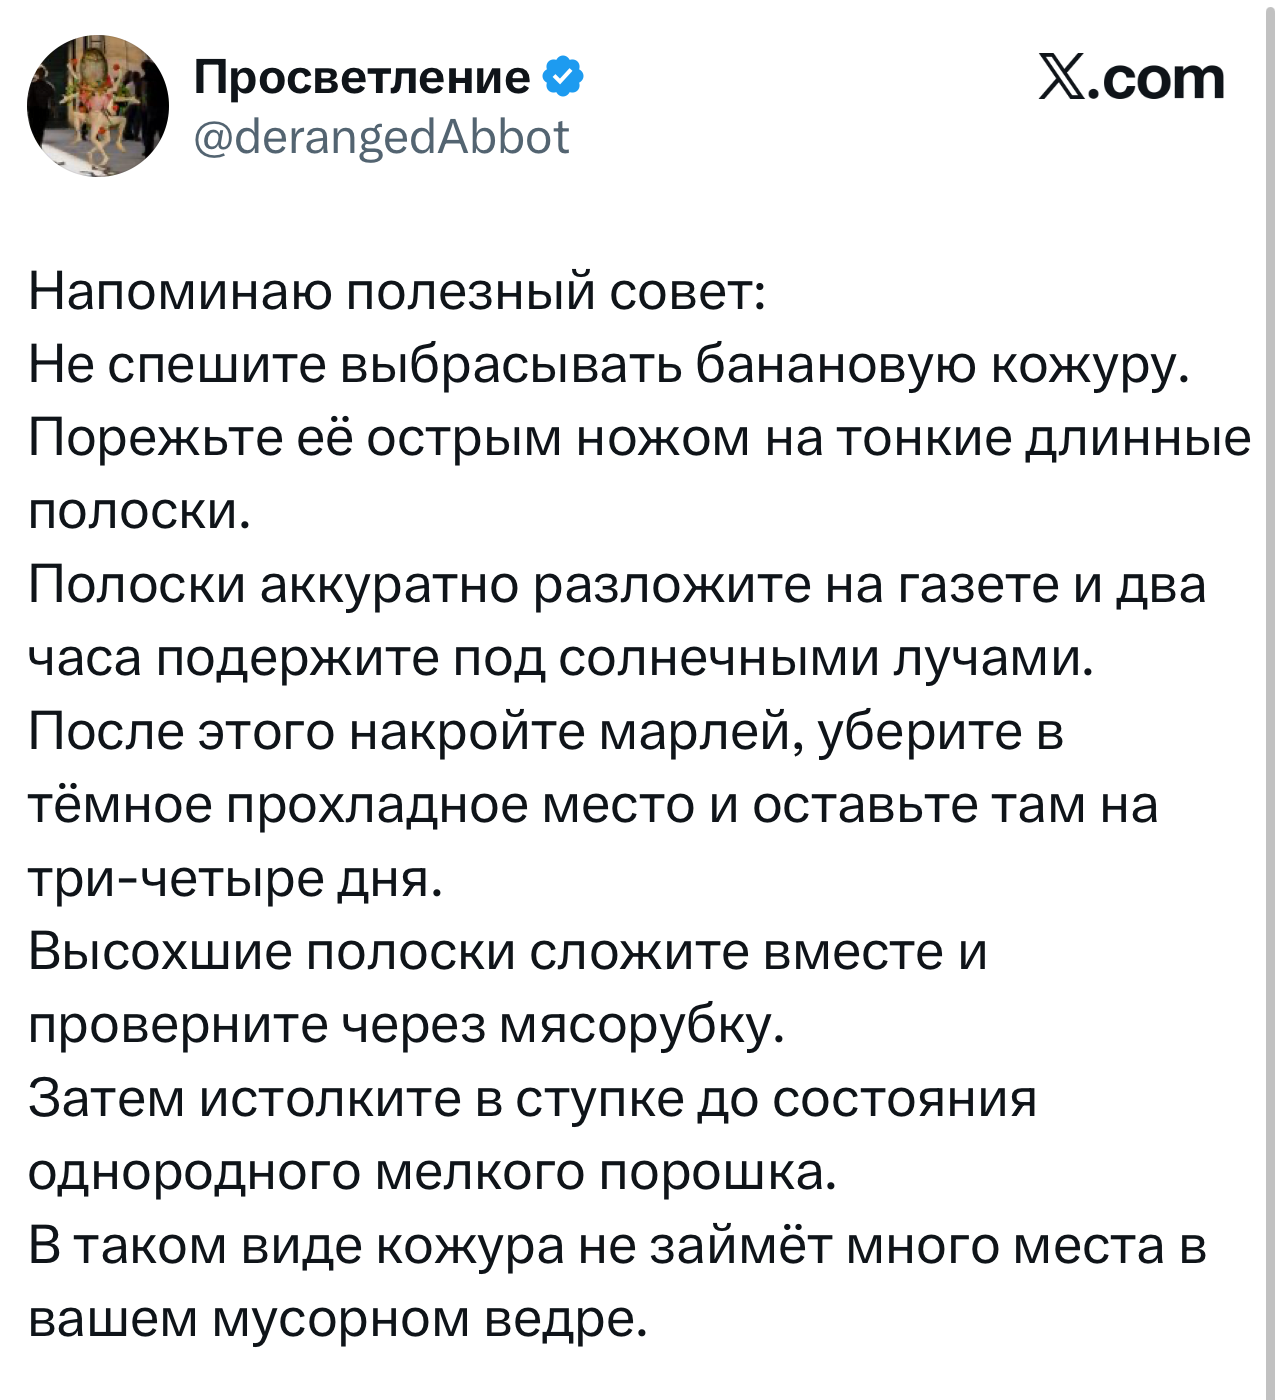Click the text 'солнечными лучами'

(x=823, y=658)
